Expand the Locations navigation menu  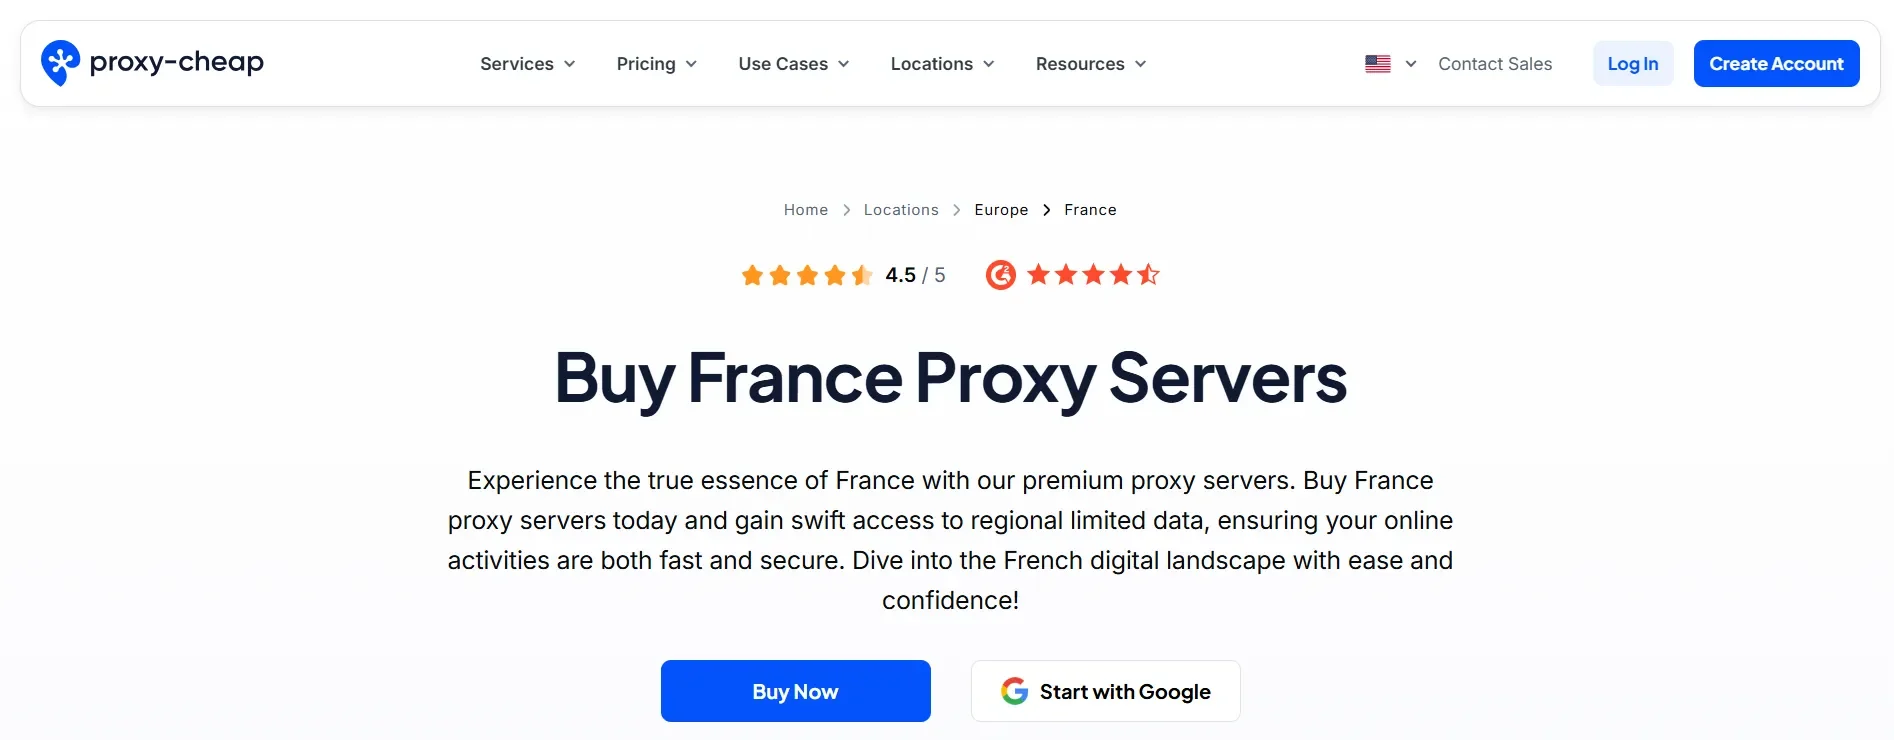pos(941,63)
